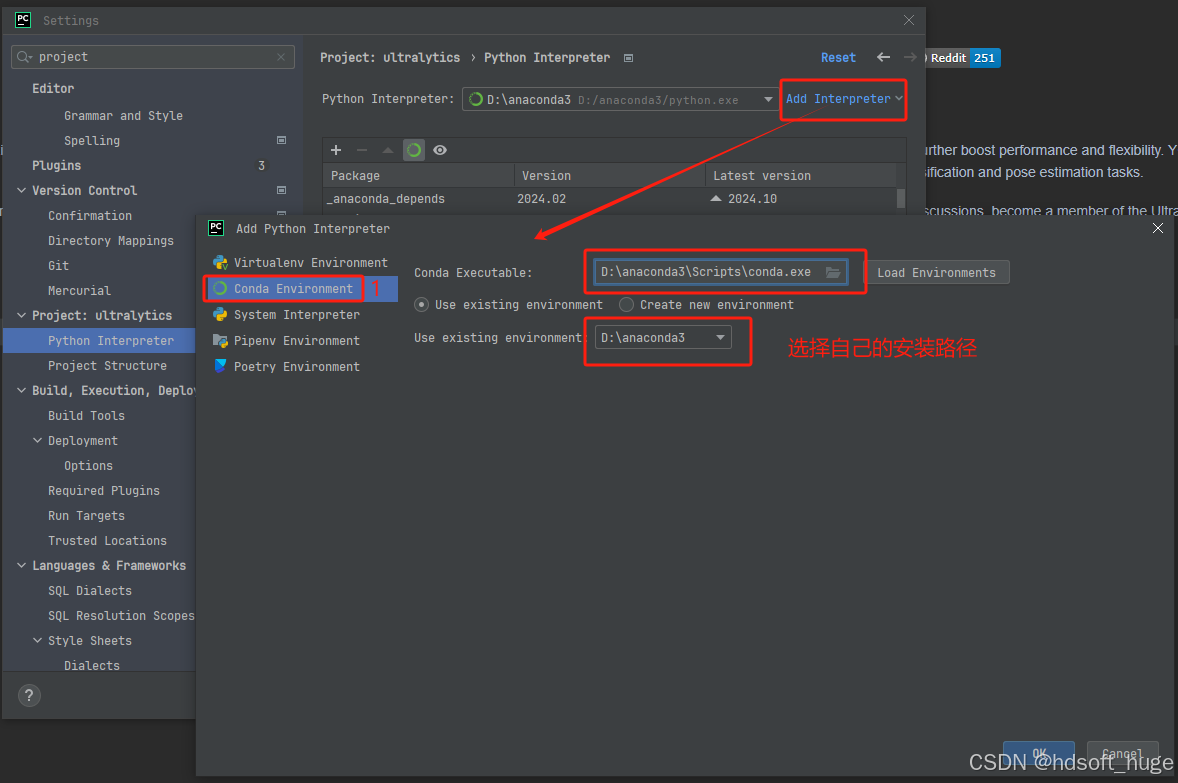
Task: Click the Reset link
Action: [838, 58]
